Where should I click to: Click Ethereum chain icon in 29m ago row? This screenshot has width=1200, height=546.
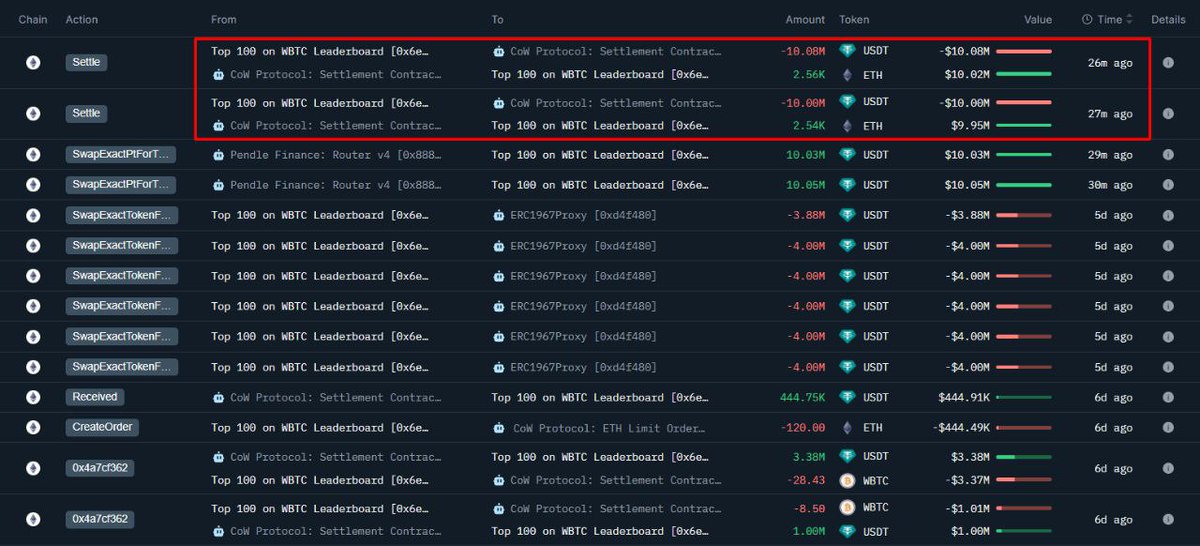click(33, 155)
